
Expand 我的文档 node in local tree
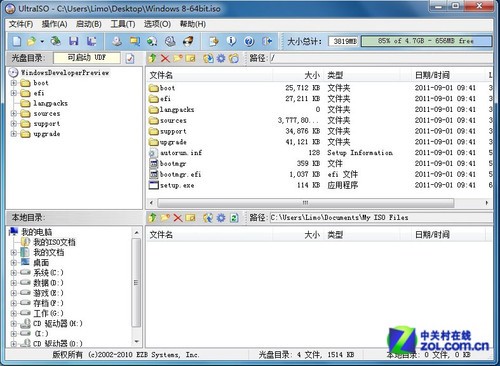14,252
